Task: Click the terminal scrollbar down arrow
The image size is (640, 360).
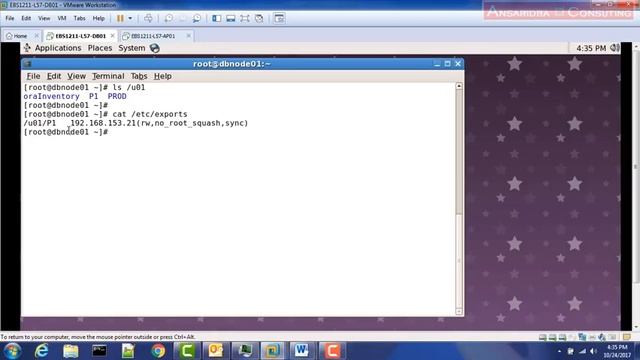Action: click(x=459, y=311)
